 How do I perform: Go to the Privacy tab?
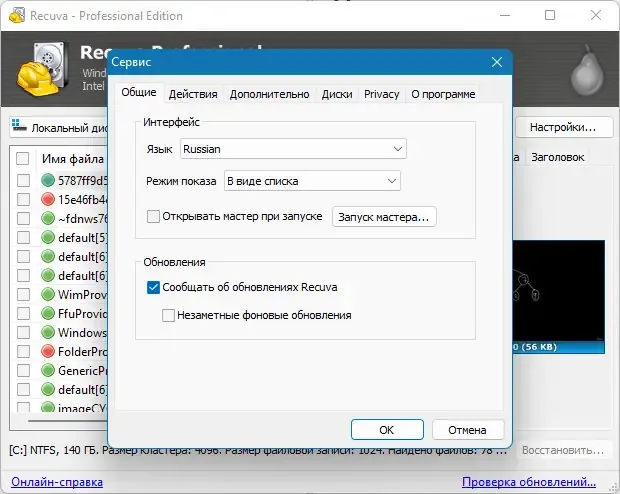tap(382, 95)
